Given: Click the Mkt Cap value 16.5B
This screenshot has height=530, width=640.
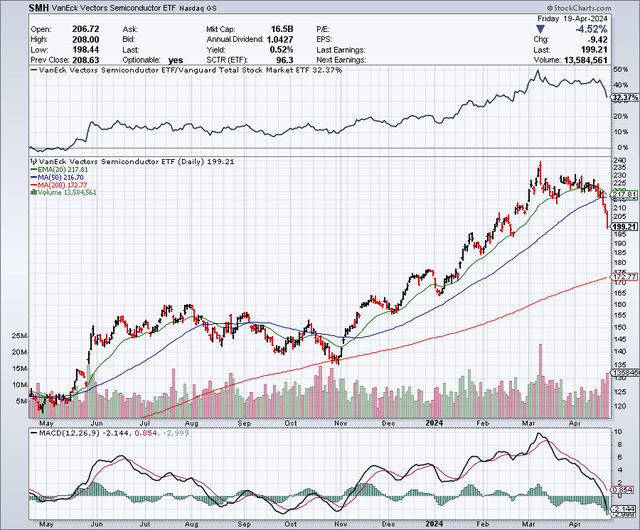Looking at the screenshot, I should 282,29.
